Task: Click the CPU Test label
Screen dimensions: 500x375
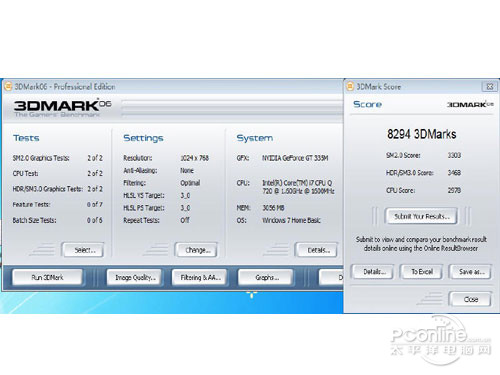Action: click(25, 173)
